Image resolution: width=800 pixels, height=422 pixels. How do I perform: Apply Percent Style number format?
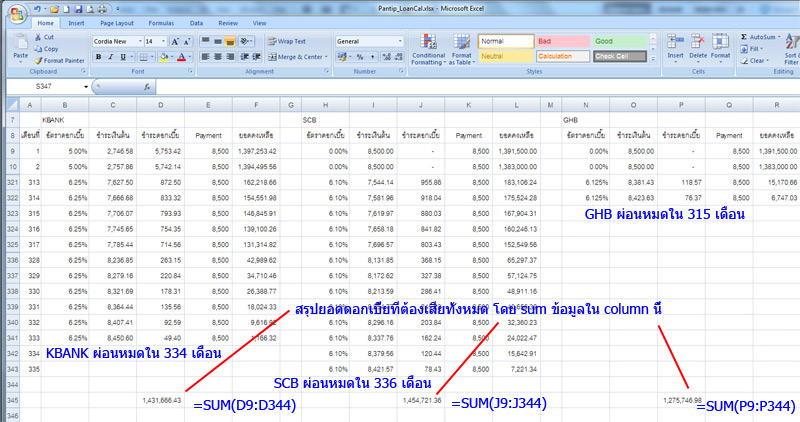click(x=360, y=57)
